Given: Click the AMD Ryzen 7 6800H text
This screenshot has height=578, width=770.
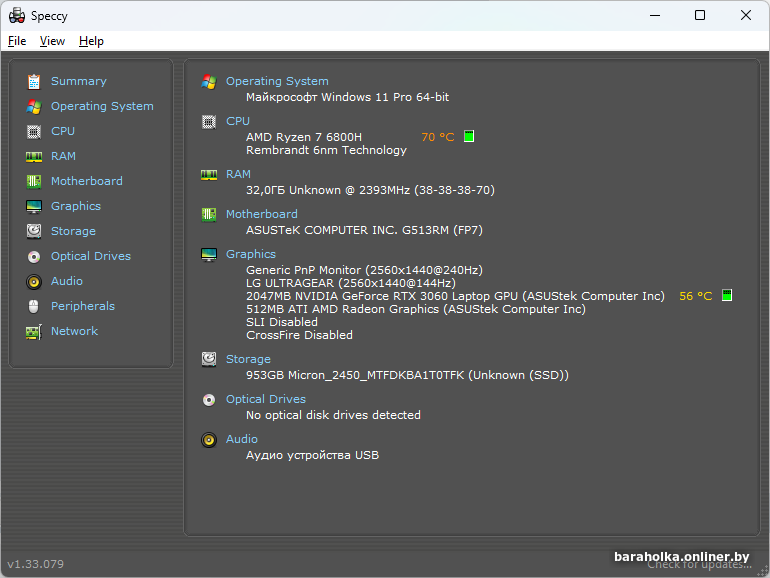Looking at the screenshot, I should 303,137.
